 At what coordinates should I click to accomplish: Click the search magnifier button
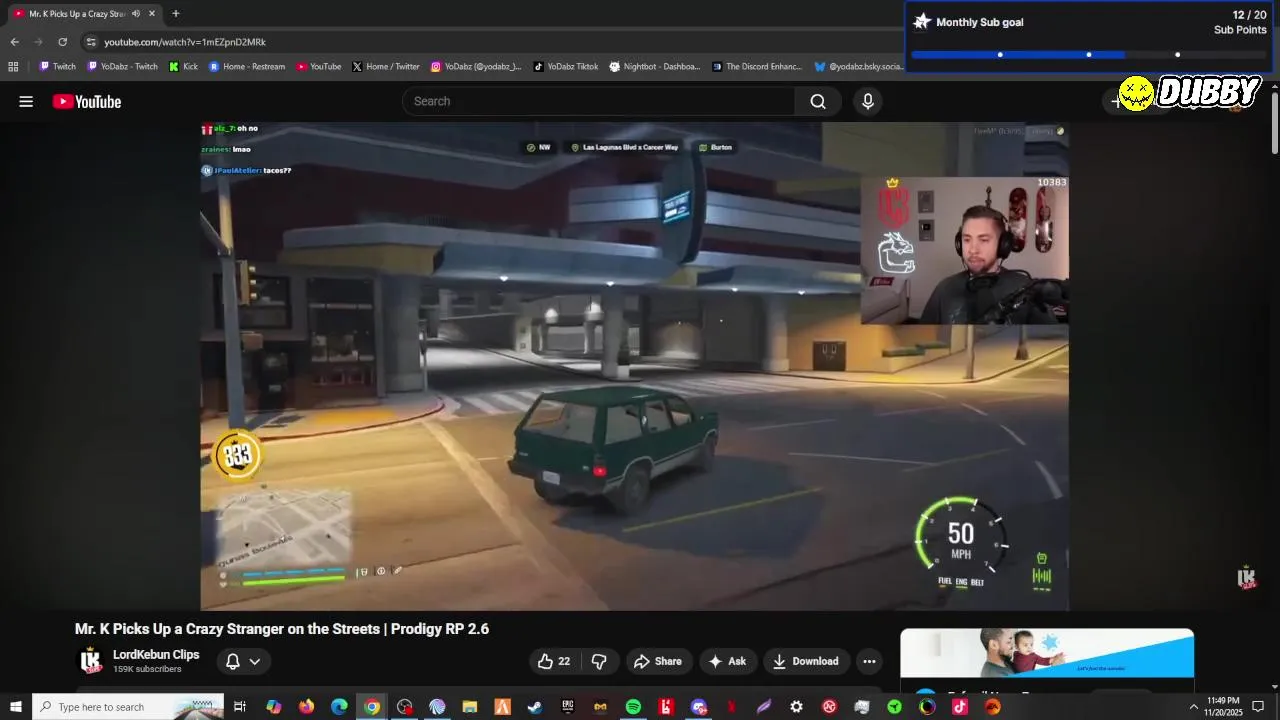(x=818, y=101)
